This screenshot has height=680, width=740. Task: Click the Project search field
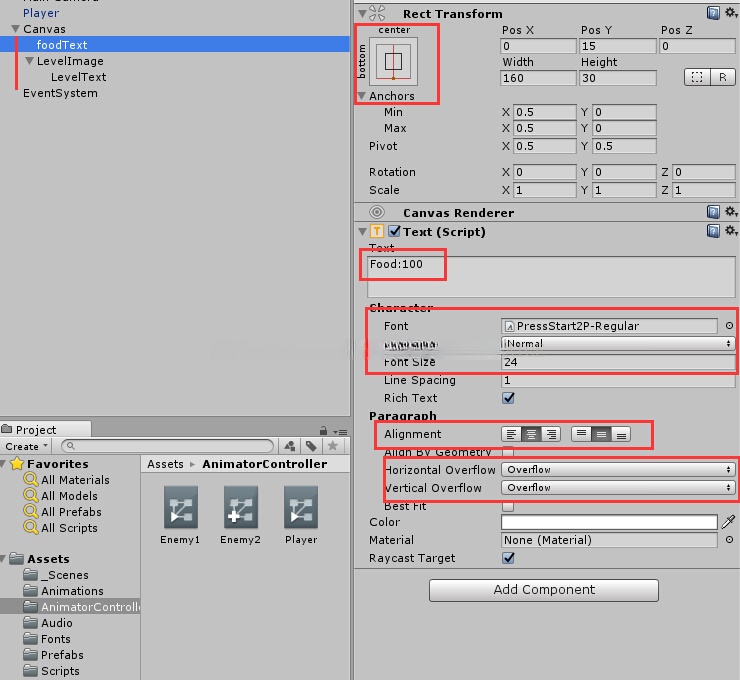[x=168, y=445]
